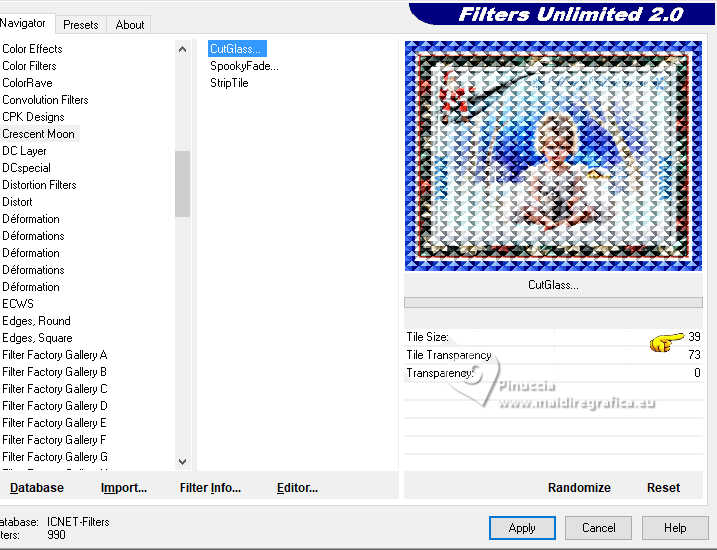
Task: Randomize the filter settings
Action: [579, 488]
